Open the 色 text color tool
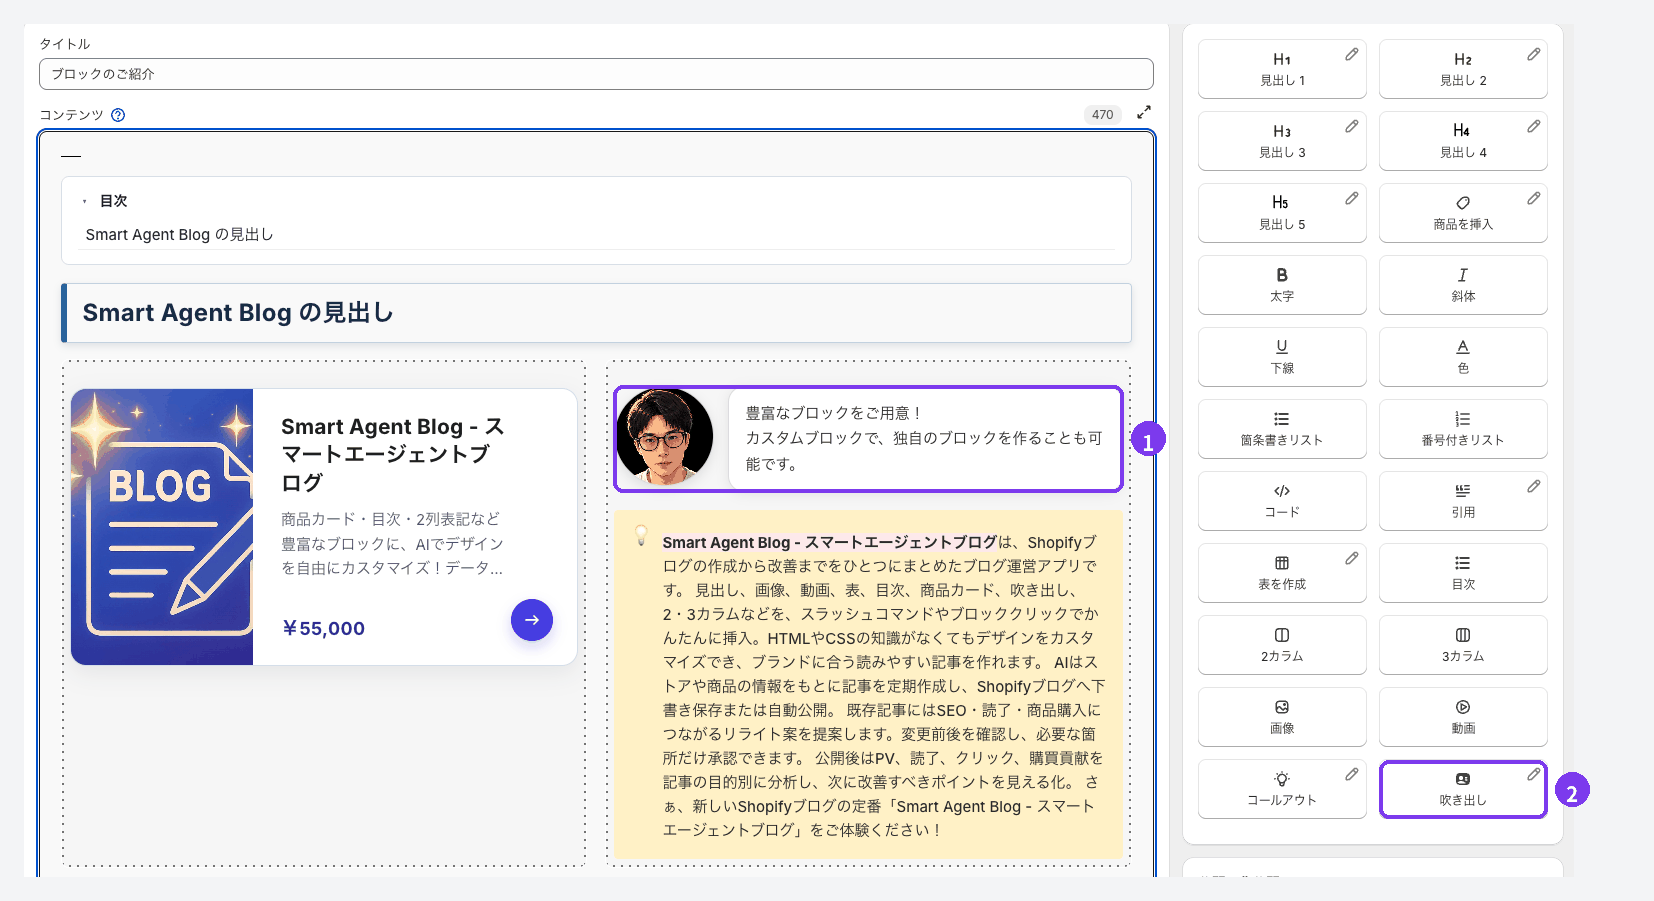 click(1463, 357)
